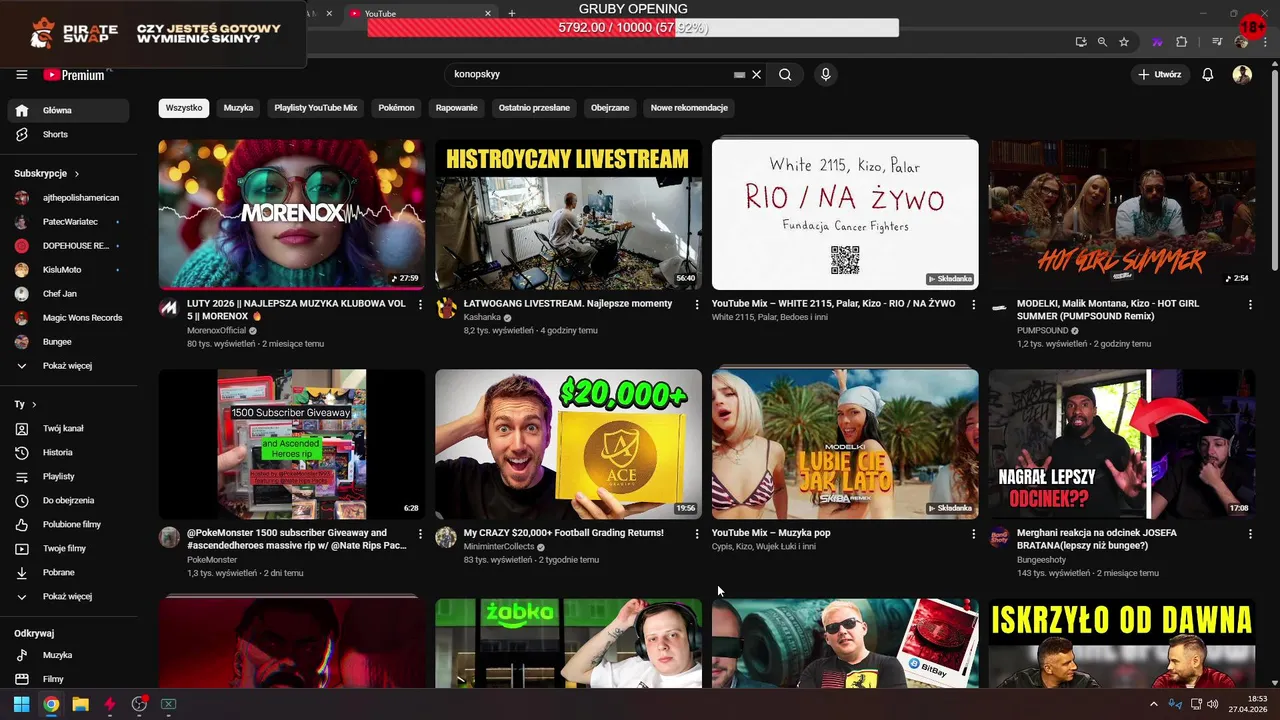Open Polubione filmy liked videos
The width and height of the screenshot is (1280, 720).
coord(68,524)
